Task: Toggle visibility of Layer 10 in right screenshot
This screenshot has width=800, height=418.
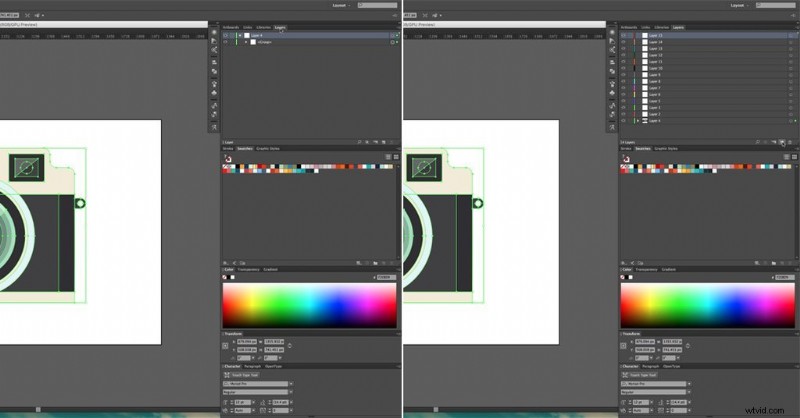Action: click(623, 68)
